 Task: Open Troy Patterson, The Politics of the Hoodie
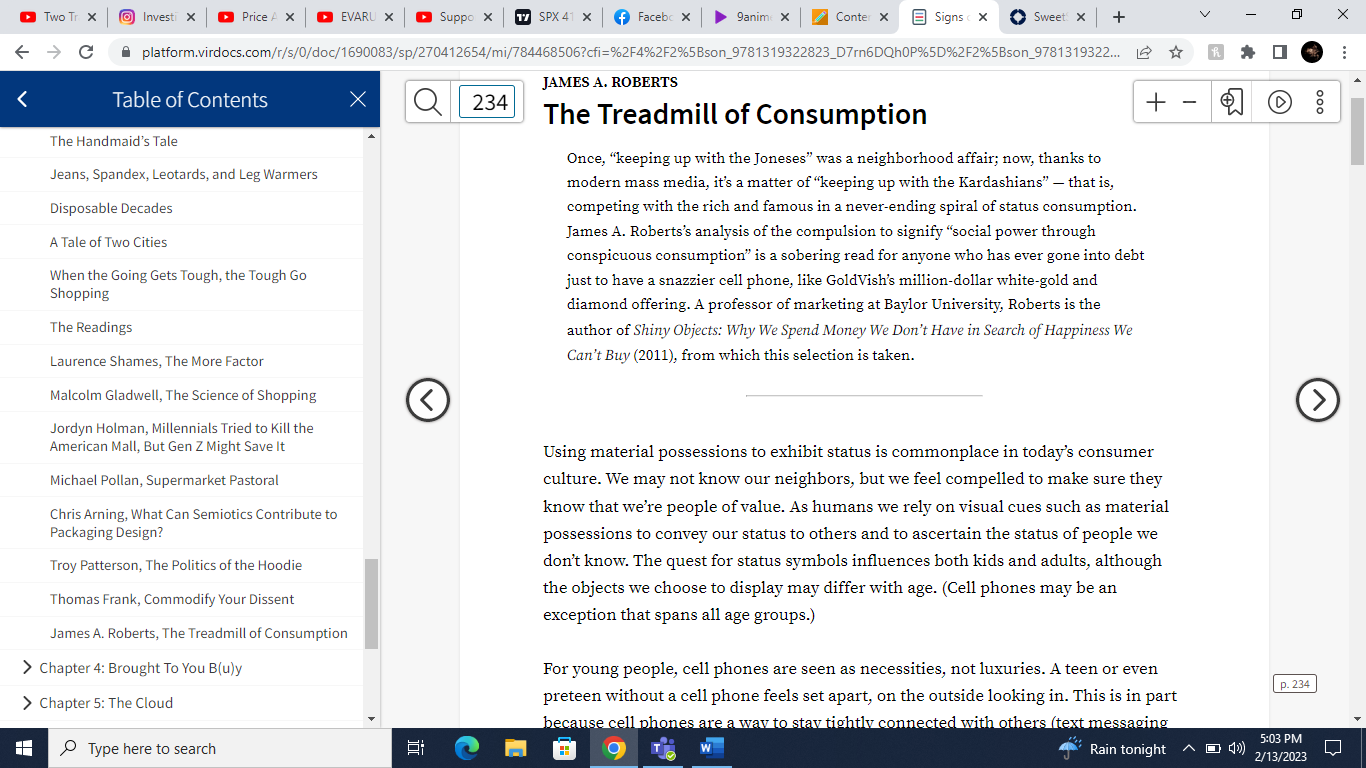click(176, 565)
